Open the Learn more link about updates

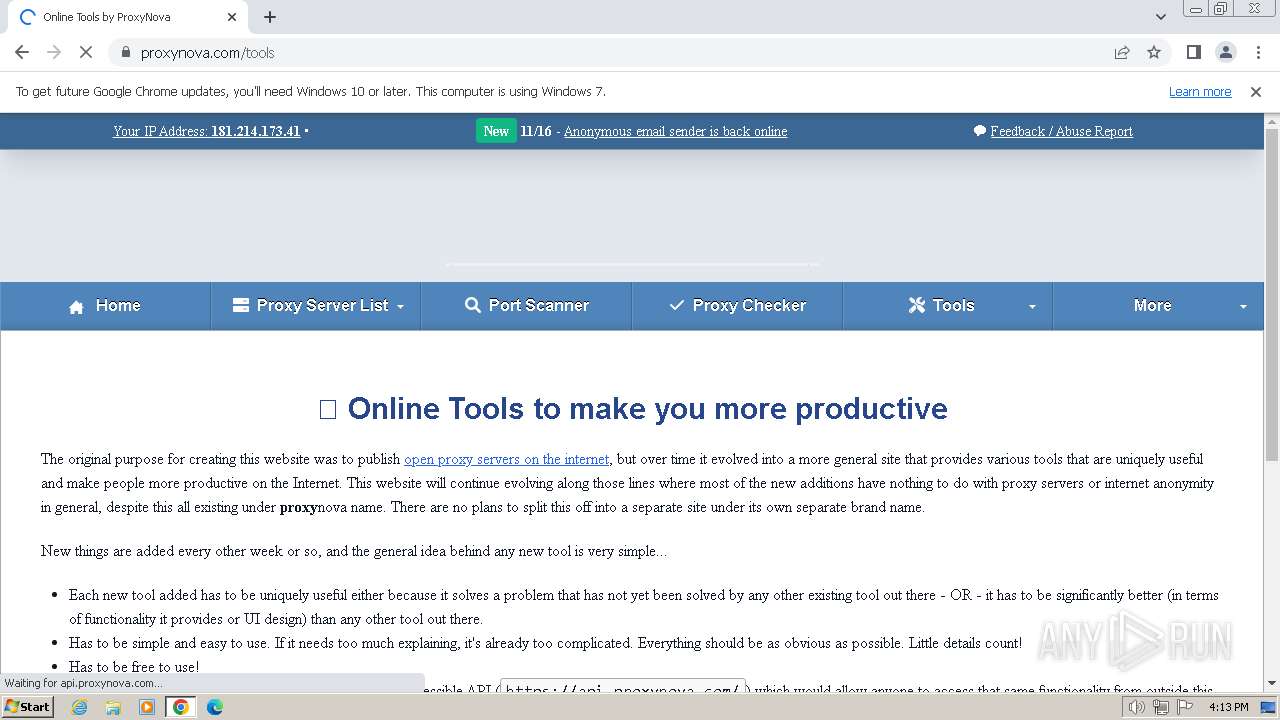point(1200,92)
